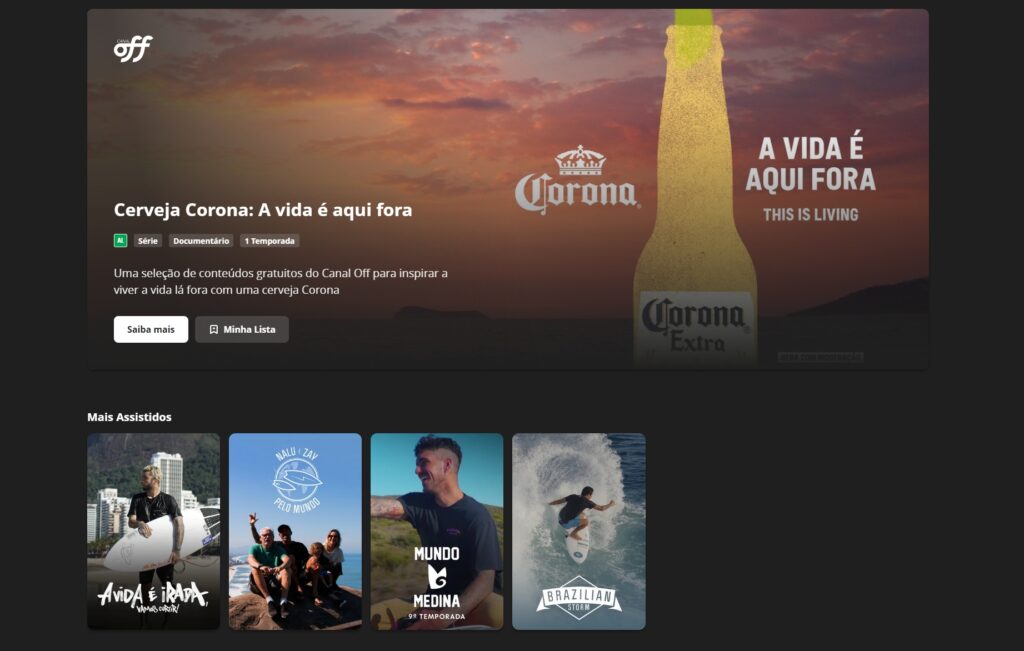The image size is (1024, 651).
Task: Select the Documentário genre tag
Action: click(201, 241)
